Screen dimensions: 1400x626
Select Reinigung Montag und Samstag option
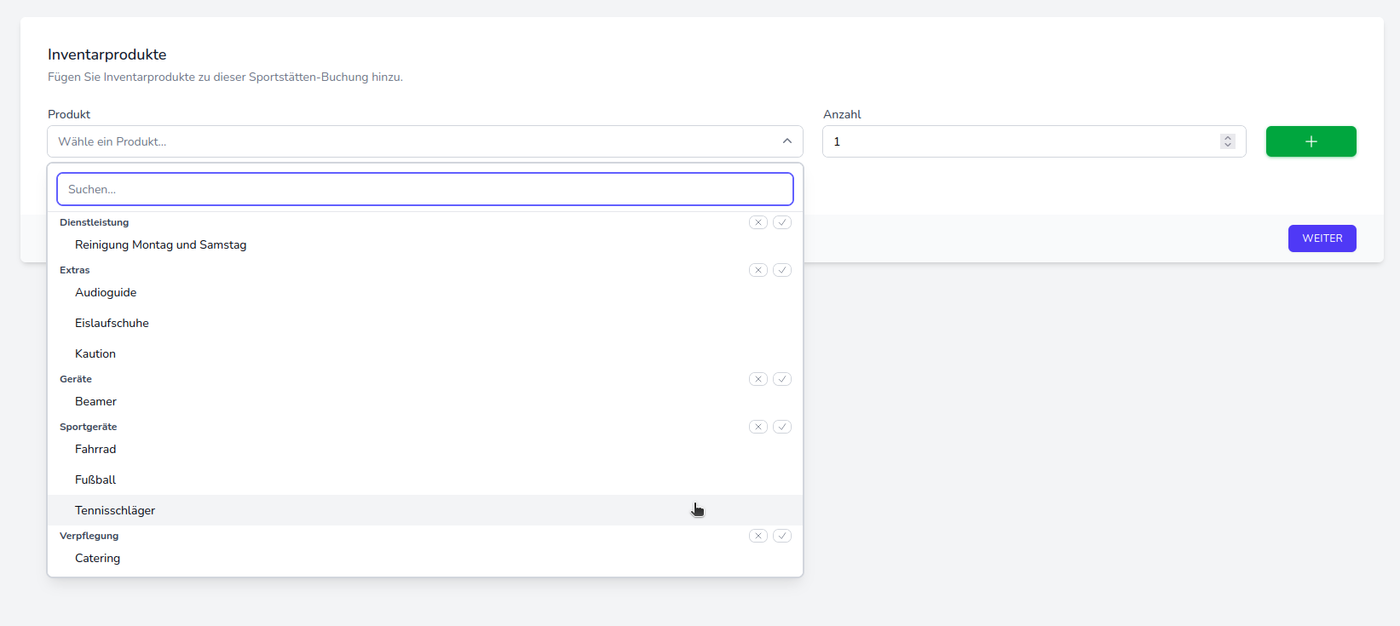pos(160,245)
